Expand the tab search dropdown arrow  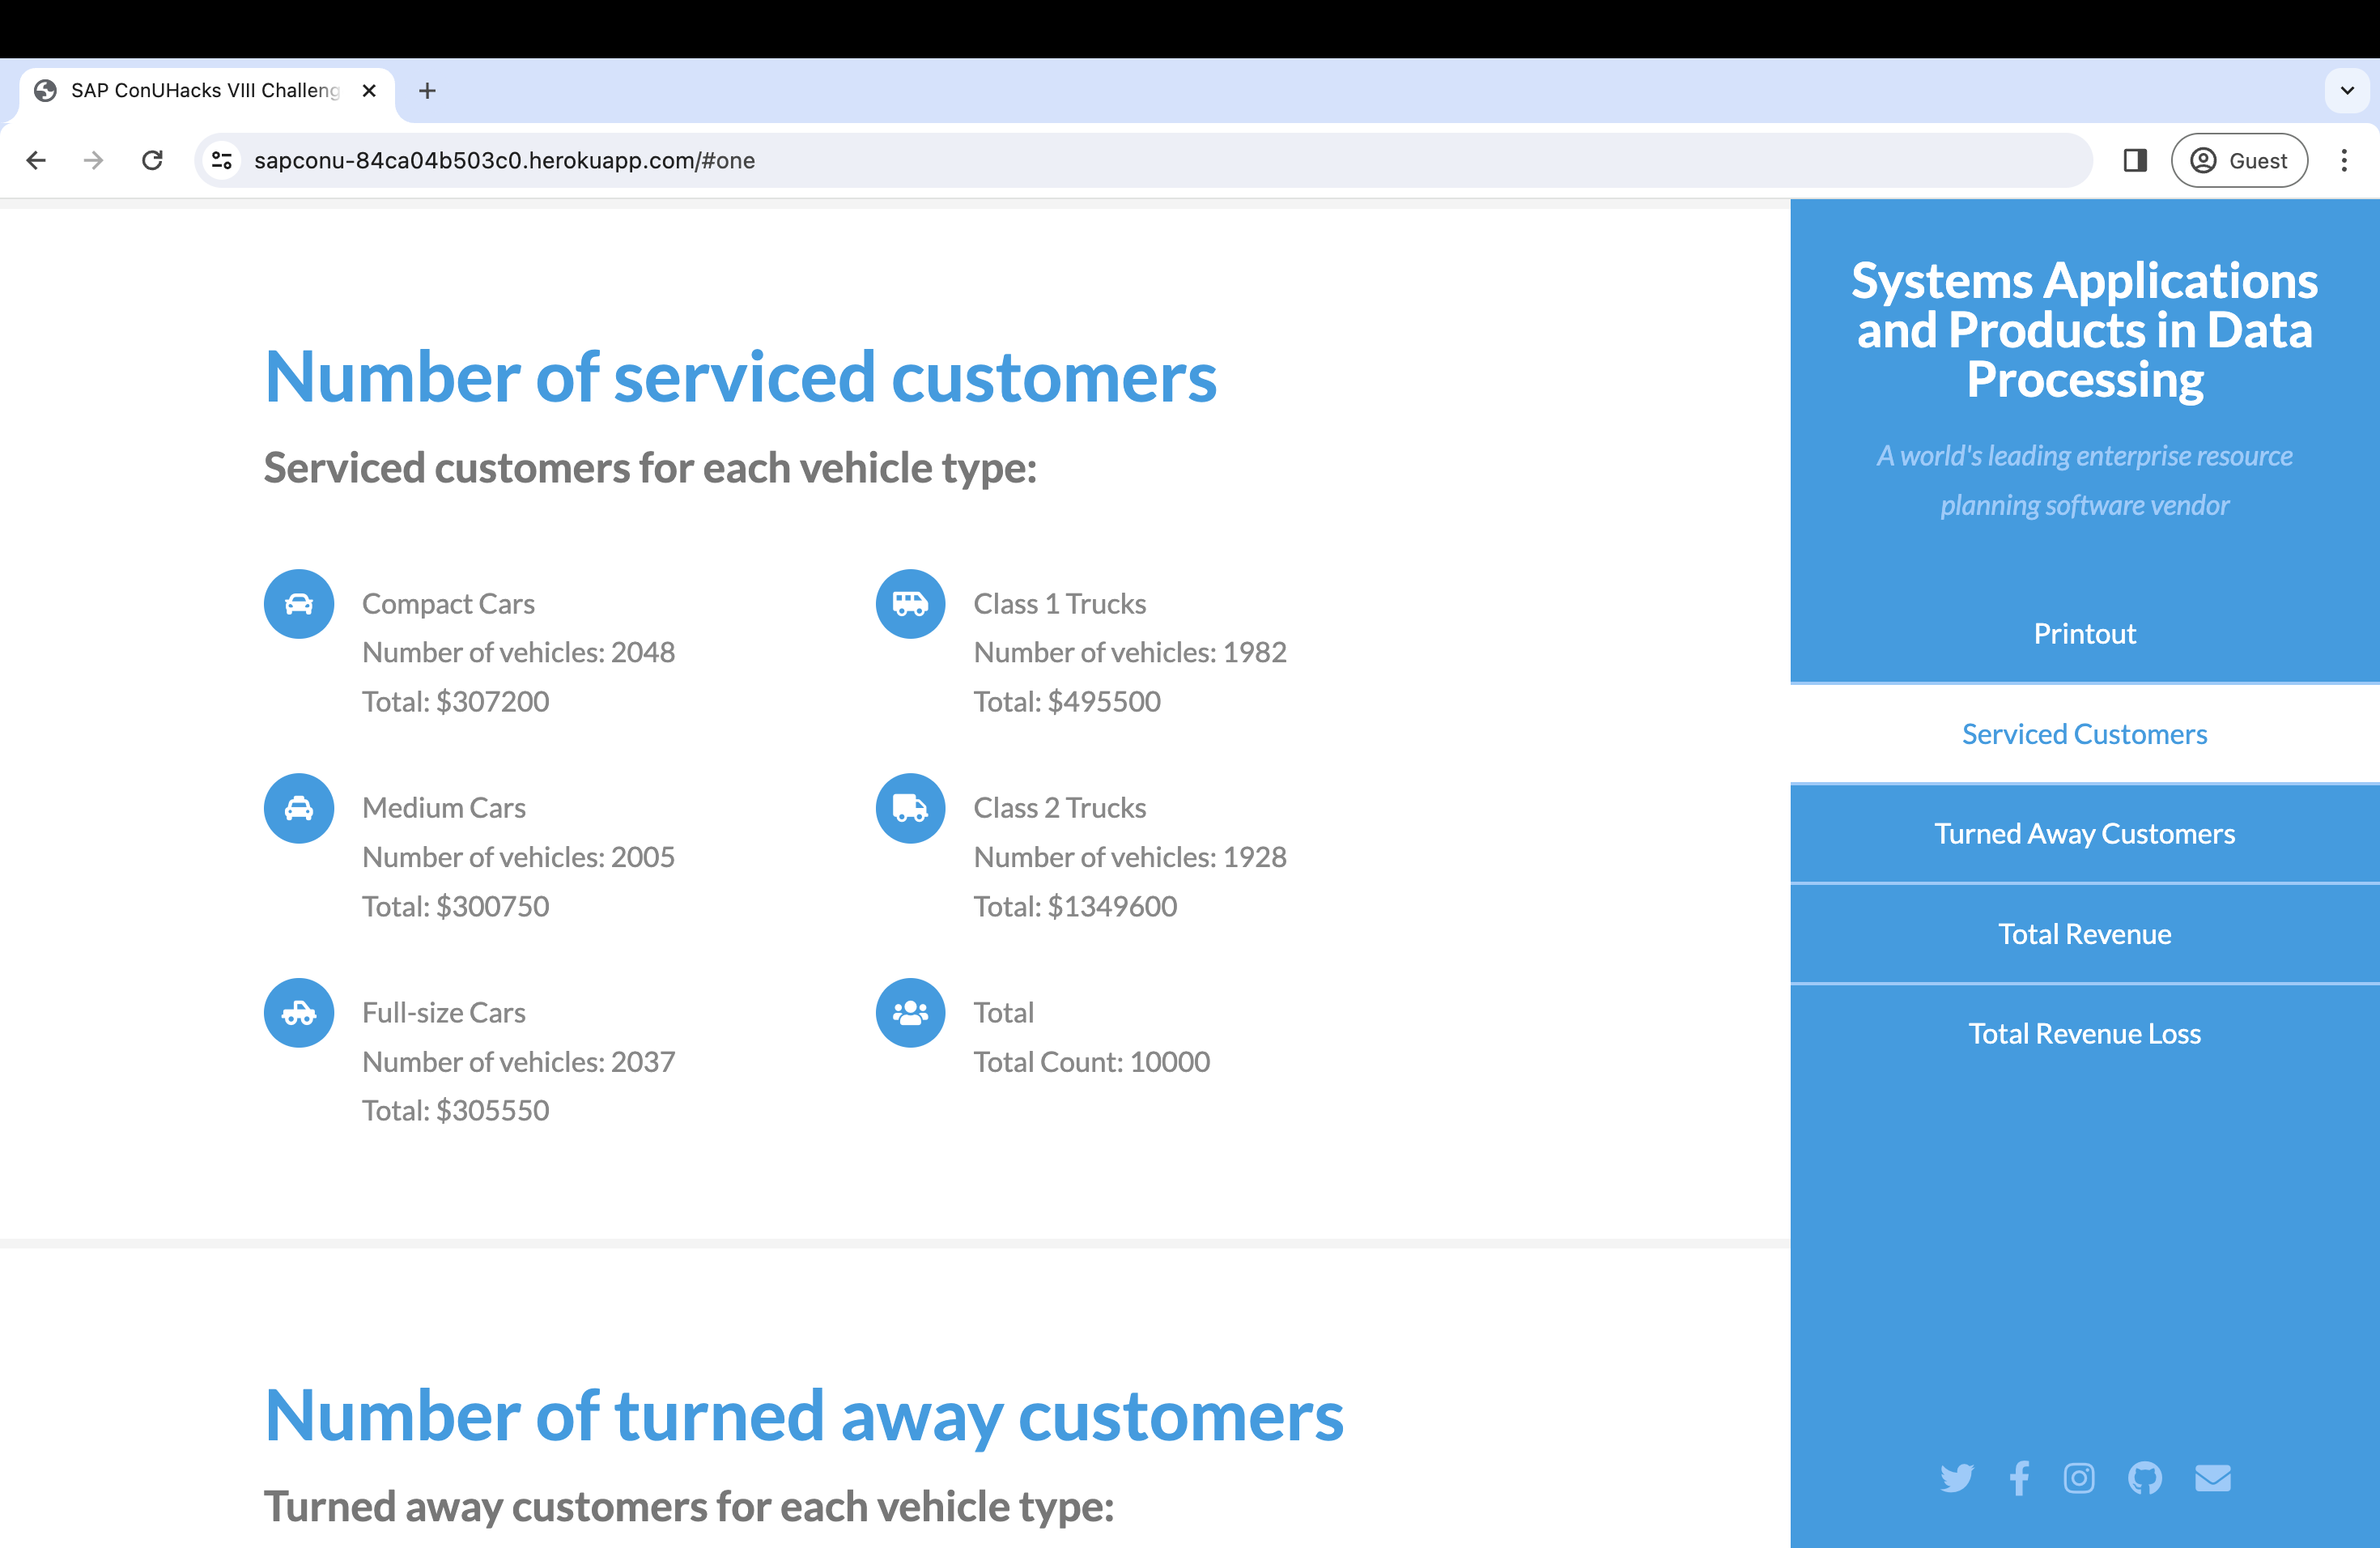click(2347, 91)
